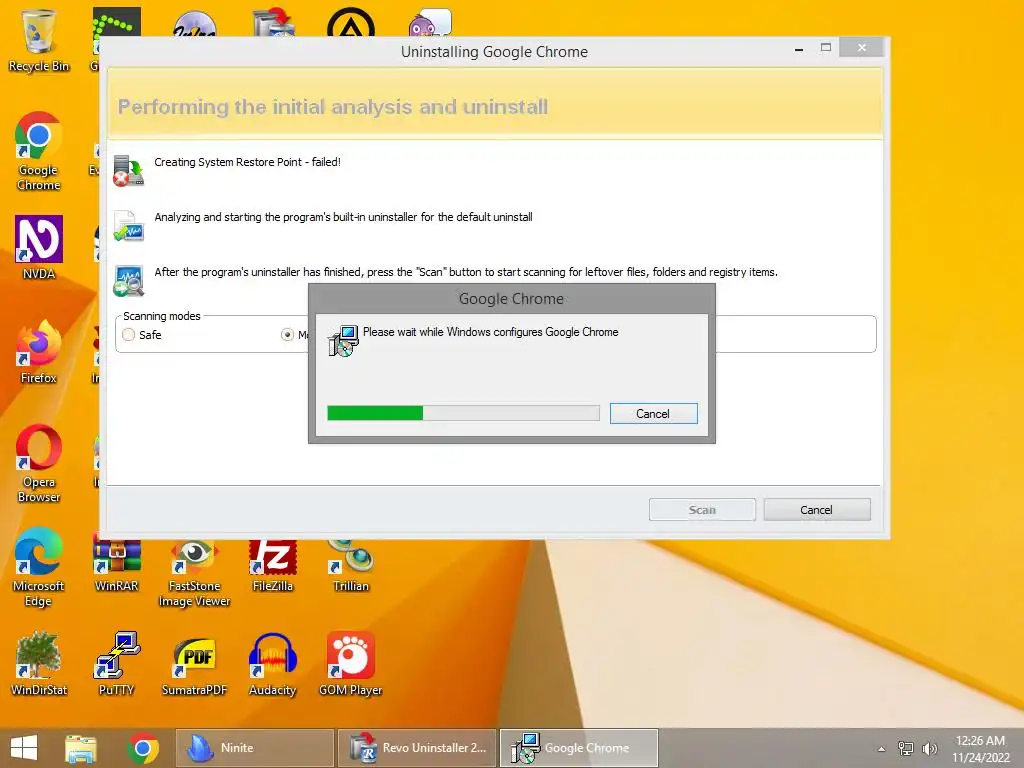The width and height of the screenshot is (1024, 768).
Task: Open the Windows Start button
Action: (x=24, y=748)
